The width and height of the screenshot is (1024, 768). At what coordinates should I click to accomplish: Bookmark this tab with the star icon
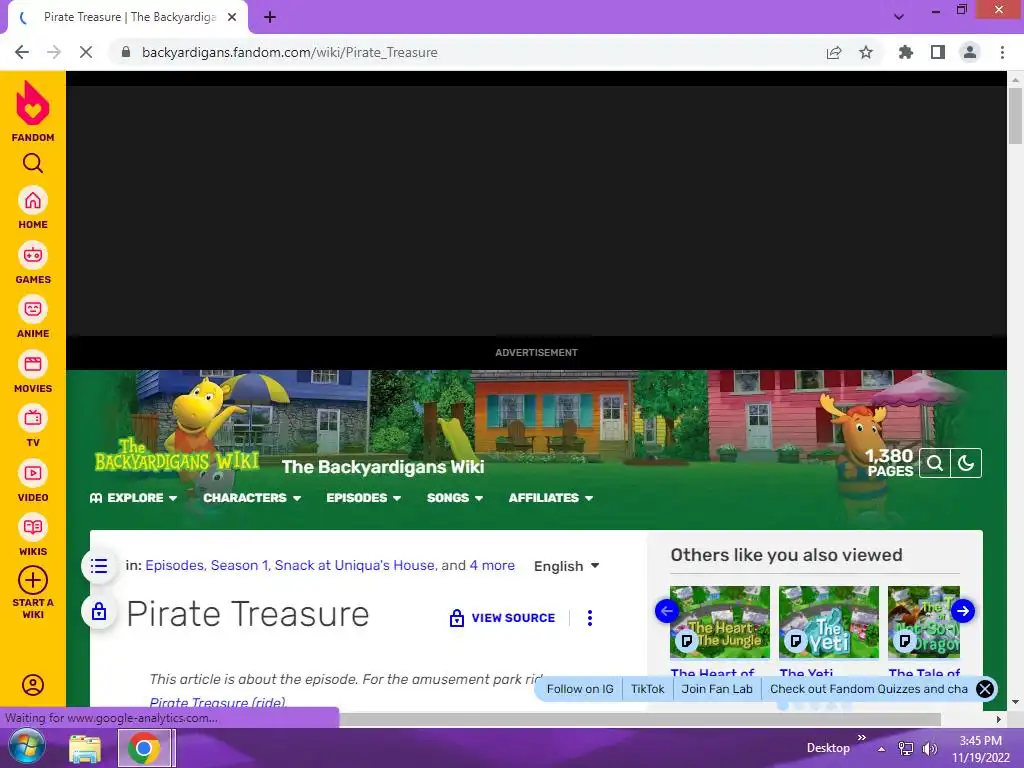(x=866, y=52)
